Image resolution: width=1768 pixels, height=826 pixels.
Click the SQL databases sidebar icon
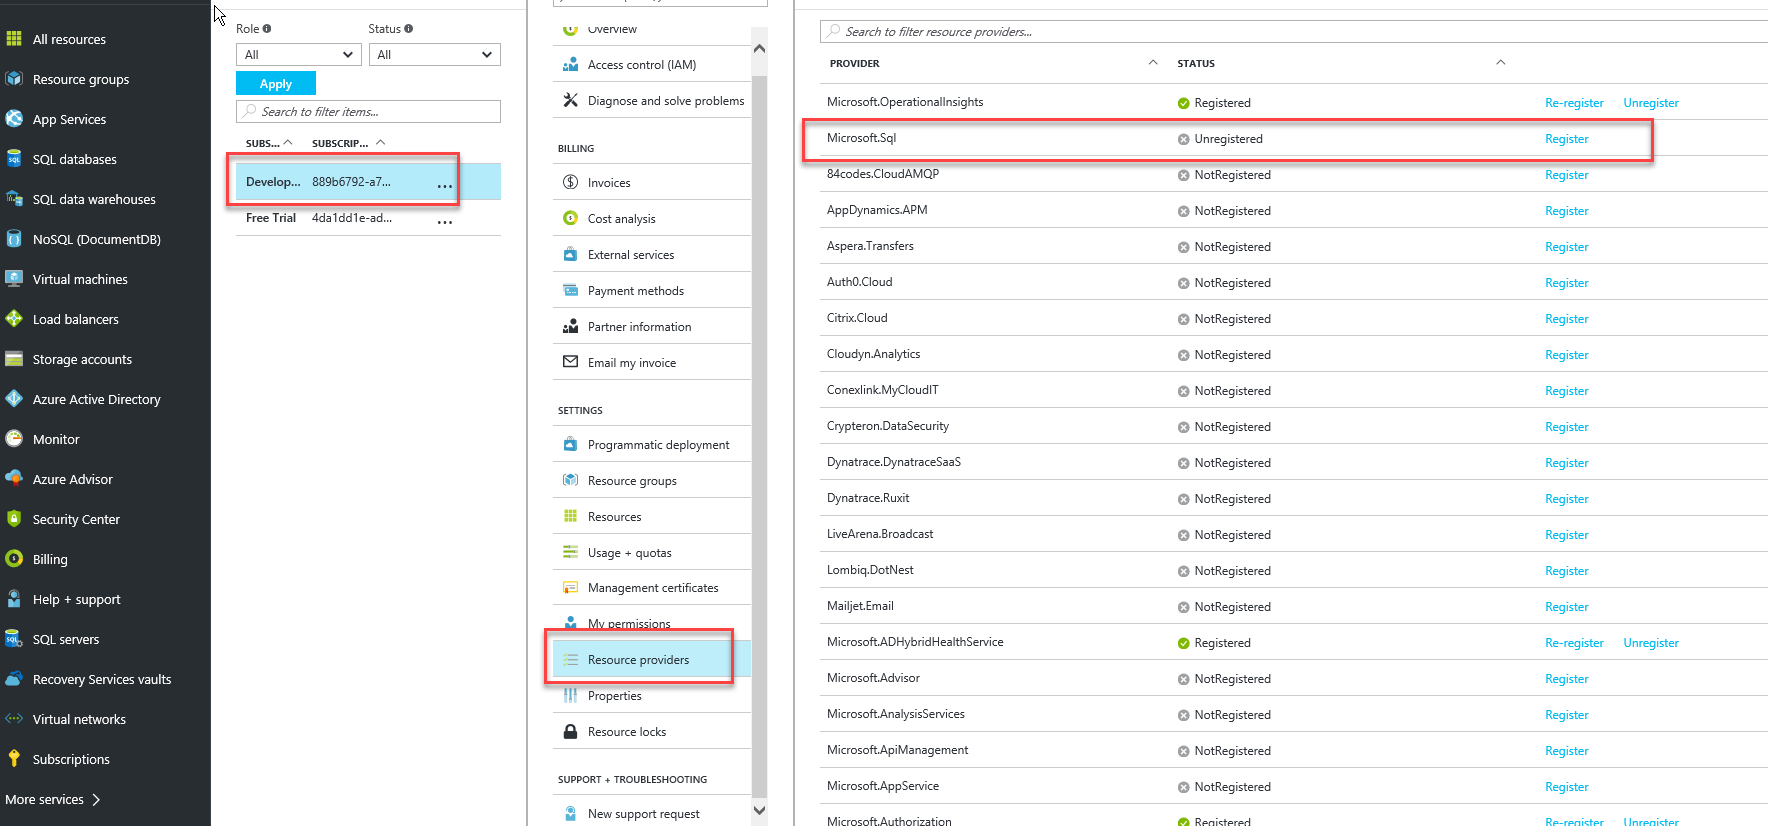pyautogui.click(x=14, y=159)
